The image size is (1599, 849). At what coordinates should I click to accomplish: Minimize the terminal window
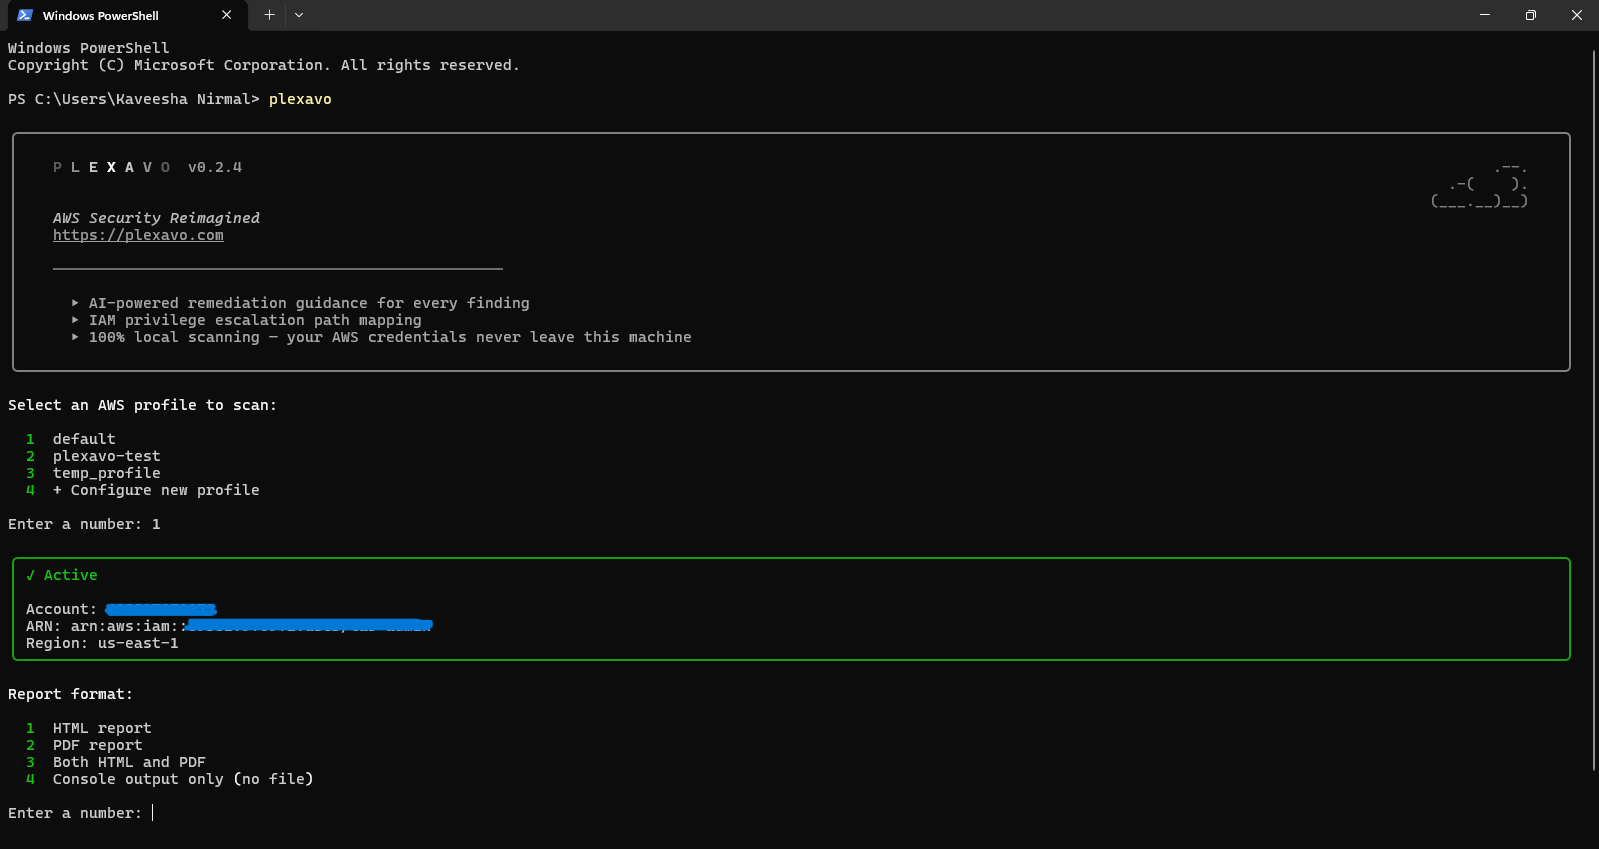coord(1484,15)
